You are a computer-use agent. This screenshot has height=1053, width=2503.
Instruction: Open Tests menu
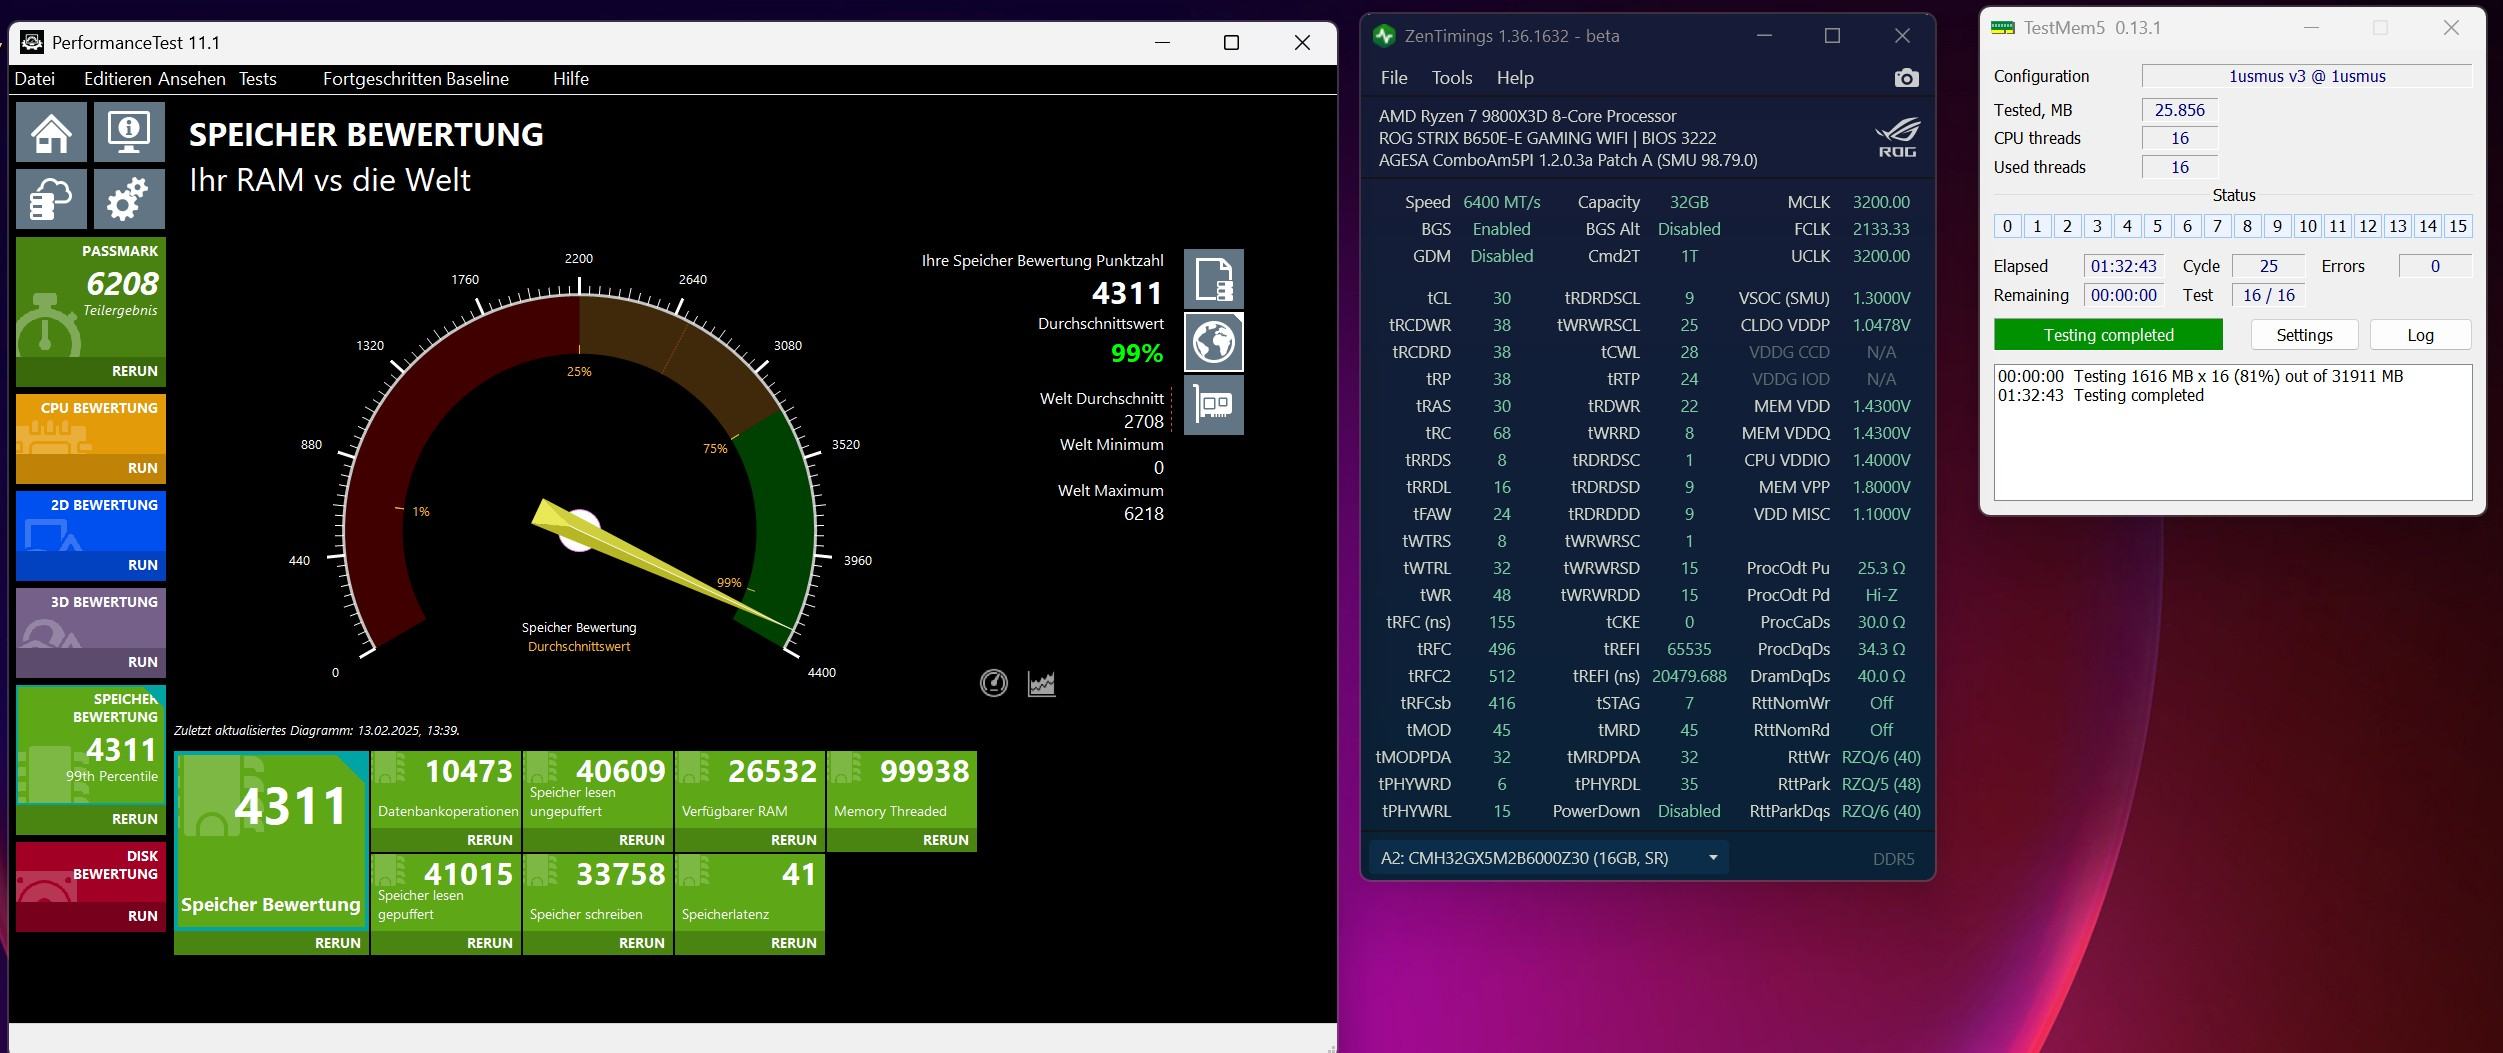(258, 79)
